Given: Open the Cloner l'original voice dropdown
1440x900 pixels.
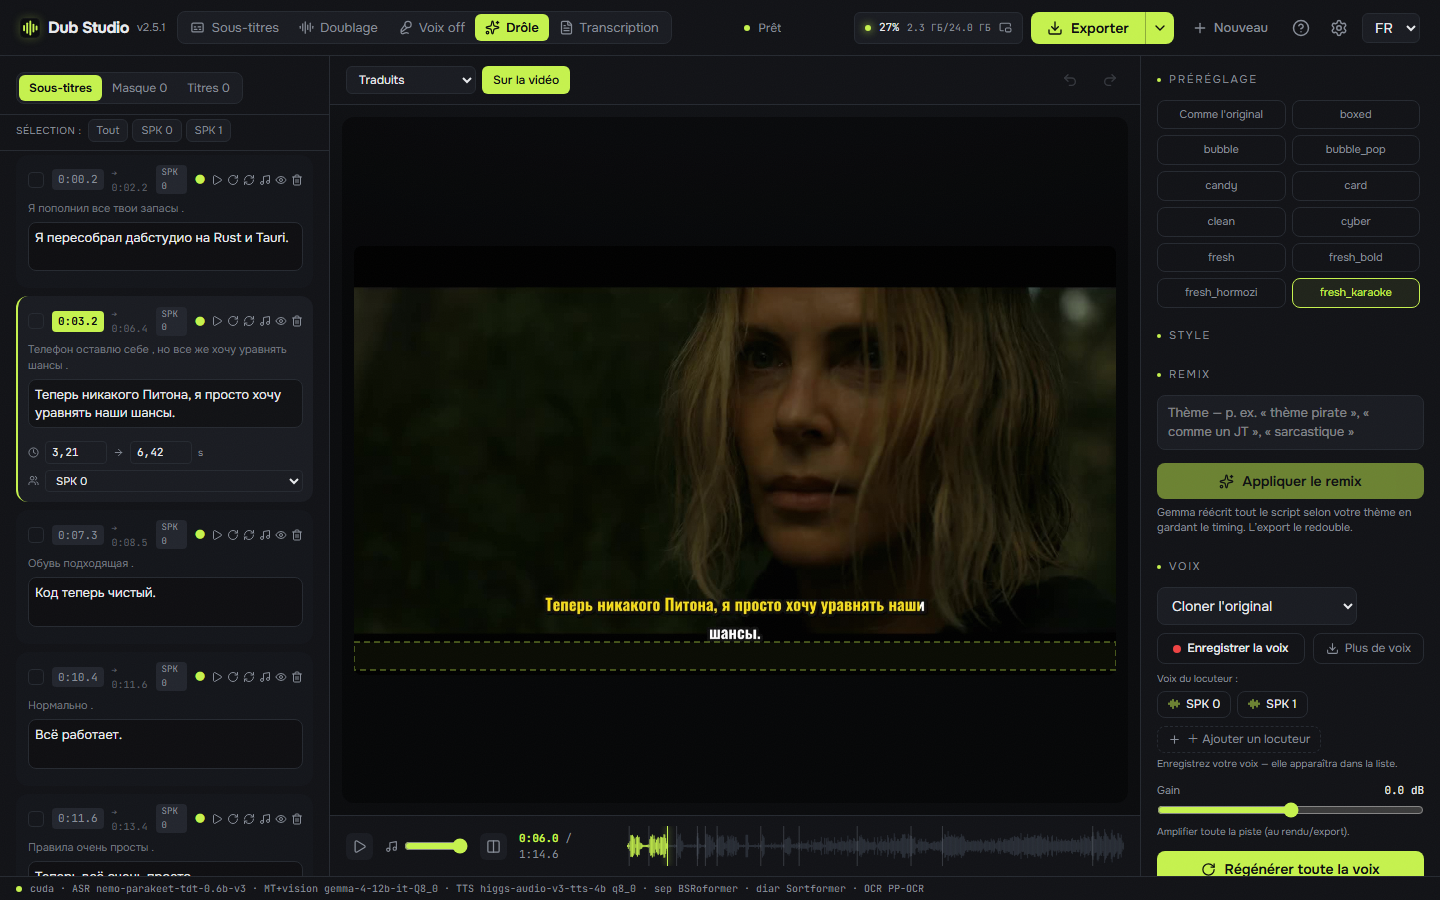Looking at the screenshot, I should pos(1257,606).
